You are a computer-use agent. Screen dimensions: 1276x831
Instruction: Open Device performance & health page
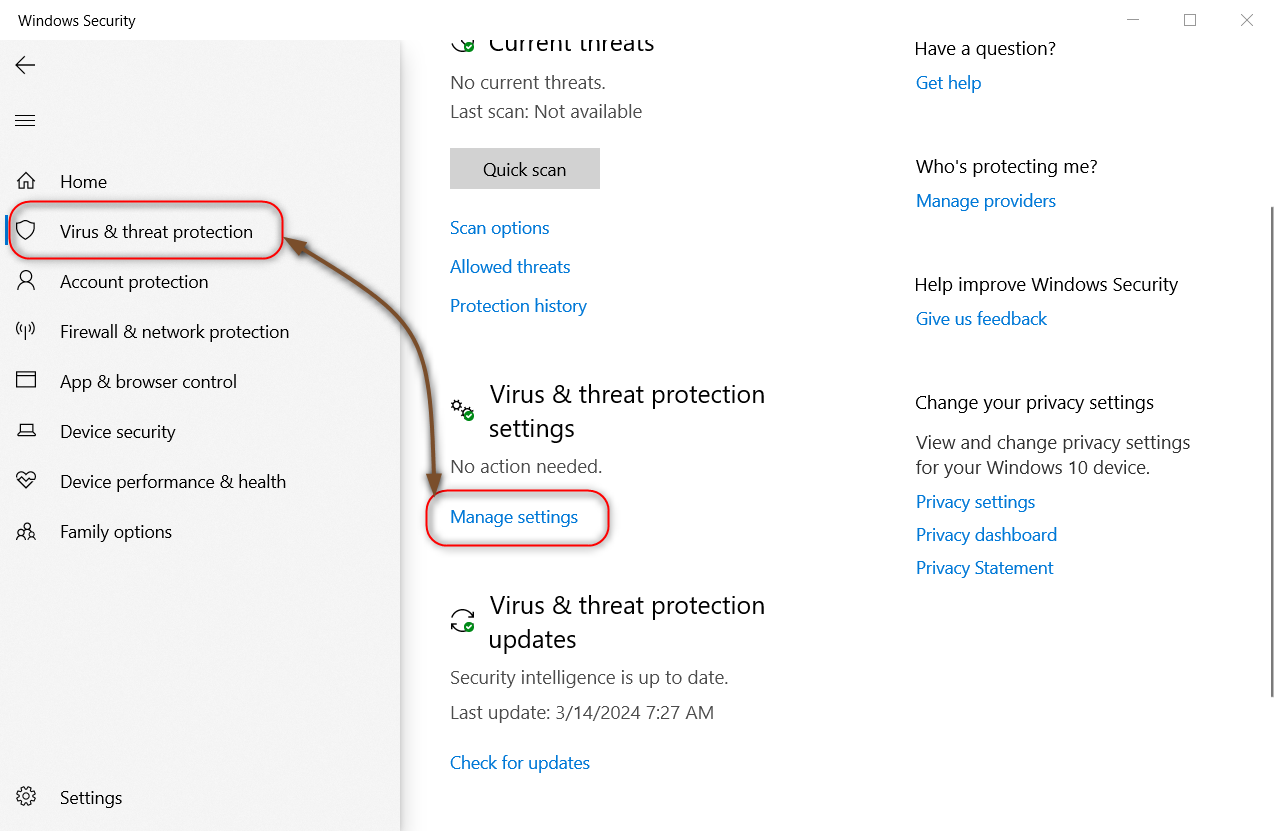[173, 482]
